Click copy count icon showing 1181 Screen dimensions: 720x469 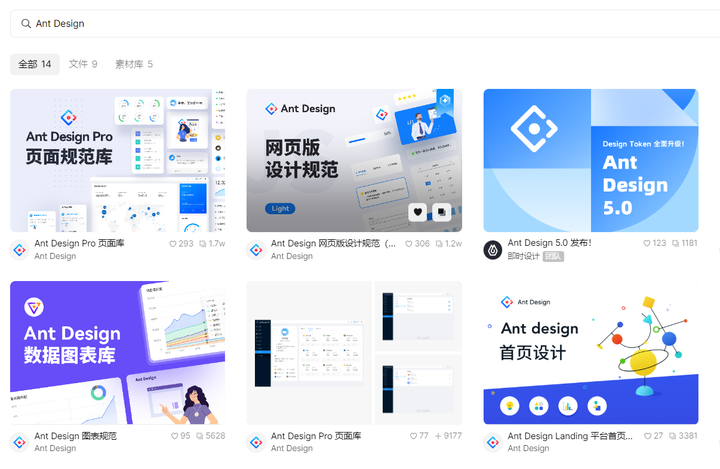pyautogui.click(x=675, y=243)
